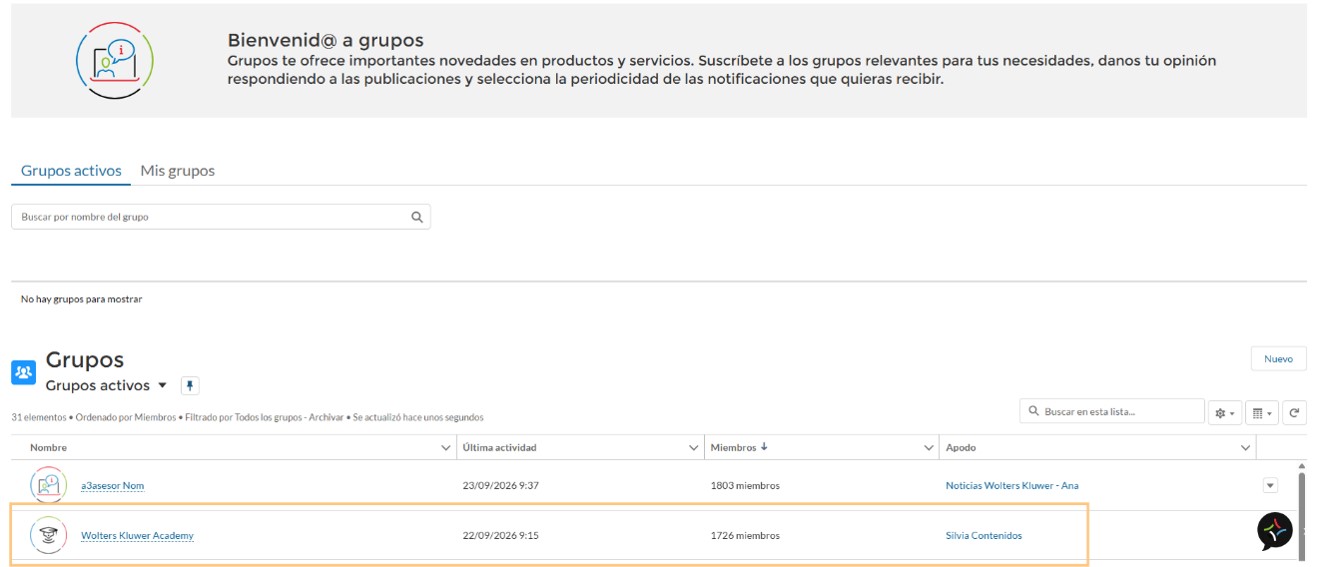Open the Apodo column actions chevron
1329x567 pixels.
pos(1246,448)
